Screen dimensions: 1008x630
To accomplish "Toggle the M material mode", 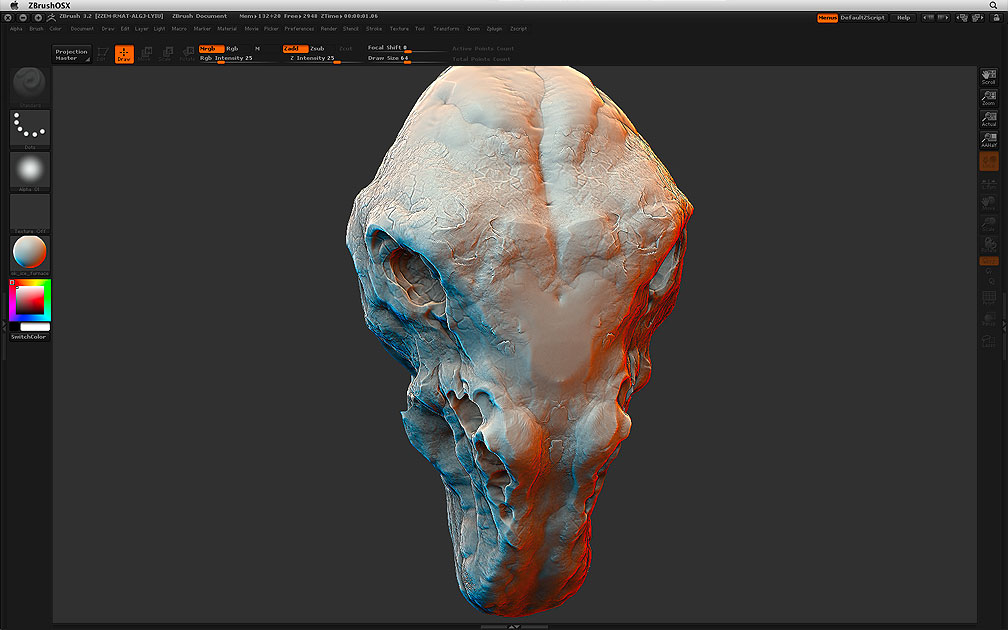I will 257,49.
